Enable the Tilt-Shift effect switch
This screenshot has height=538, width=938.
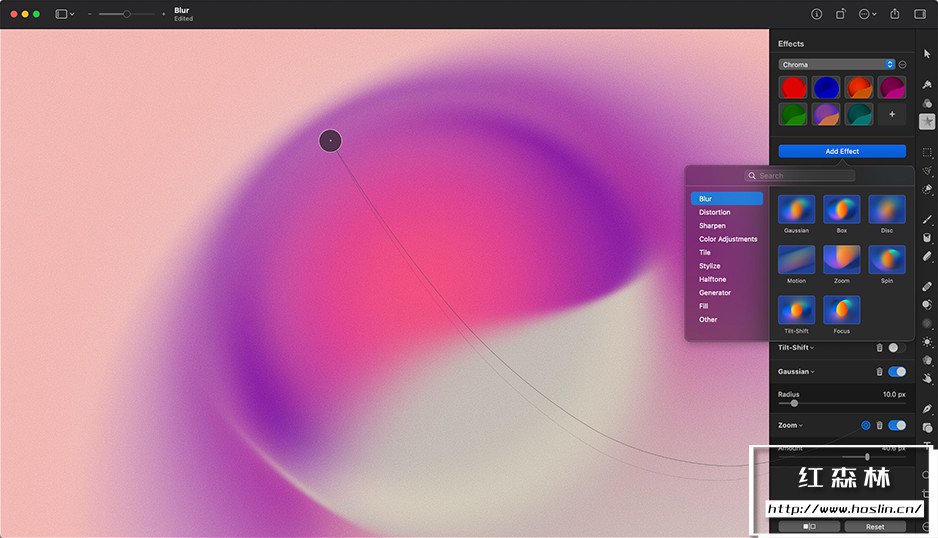pyautogui.click(x=897, y=348)
